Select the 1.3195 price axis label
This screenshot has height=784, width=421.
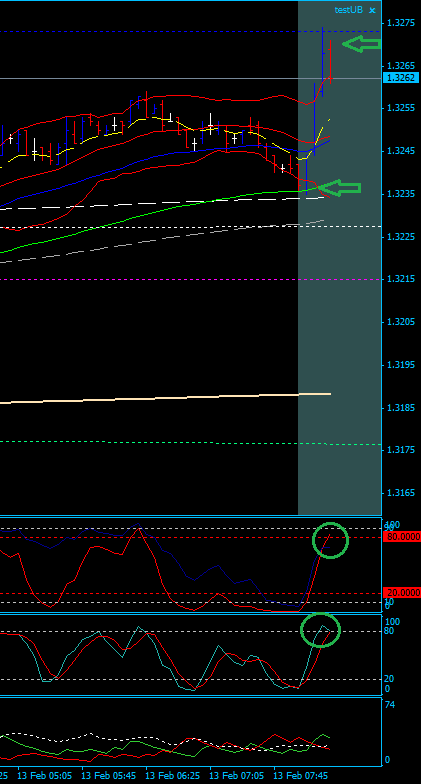point(400,365)
